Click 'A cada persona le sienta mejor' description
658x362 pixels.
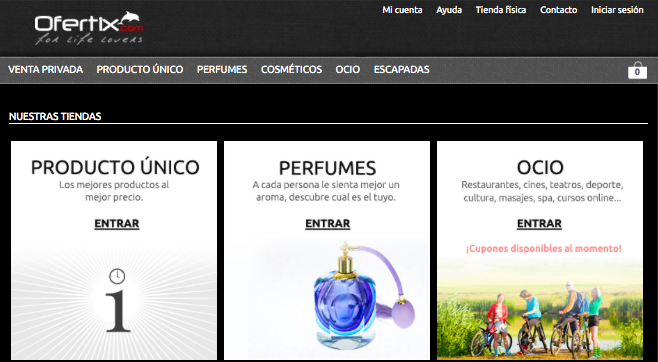coord(326,191)
